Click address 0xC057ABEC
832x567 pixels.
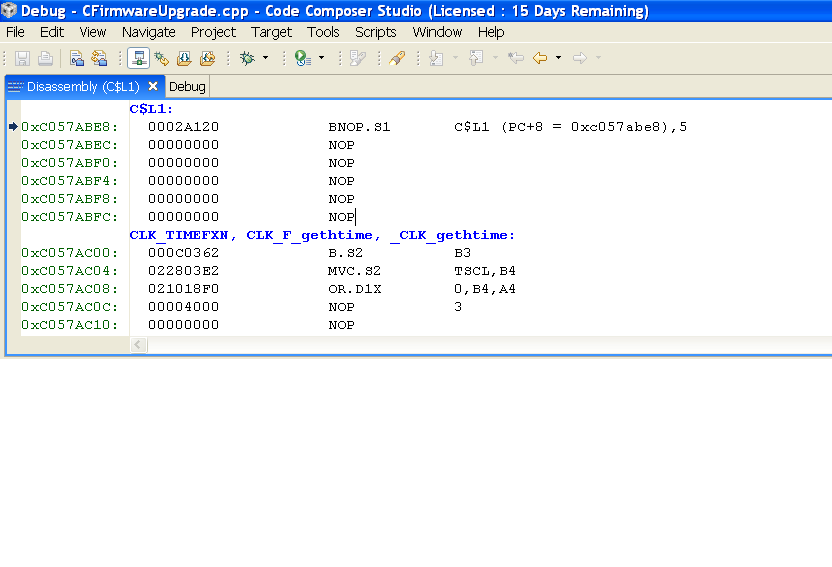pos(70,145)
